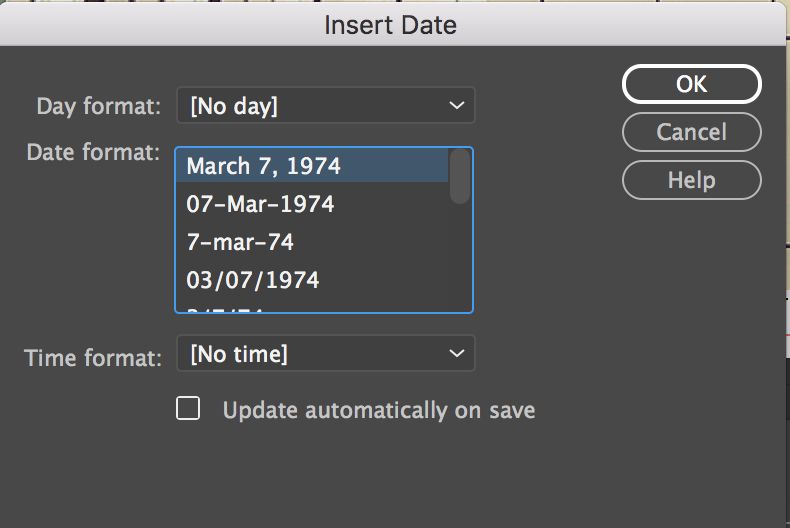790x528 pixels.
Task: Confirm the dialog with OK
Action: [691, 85]
